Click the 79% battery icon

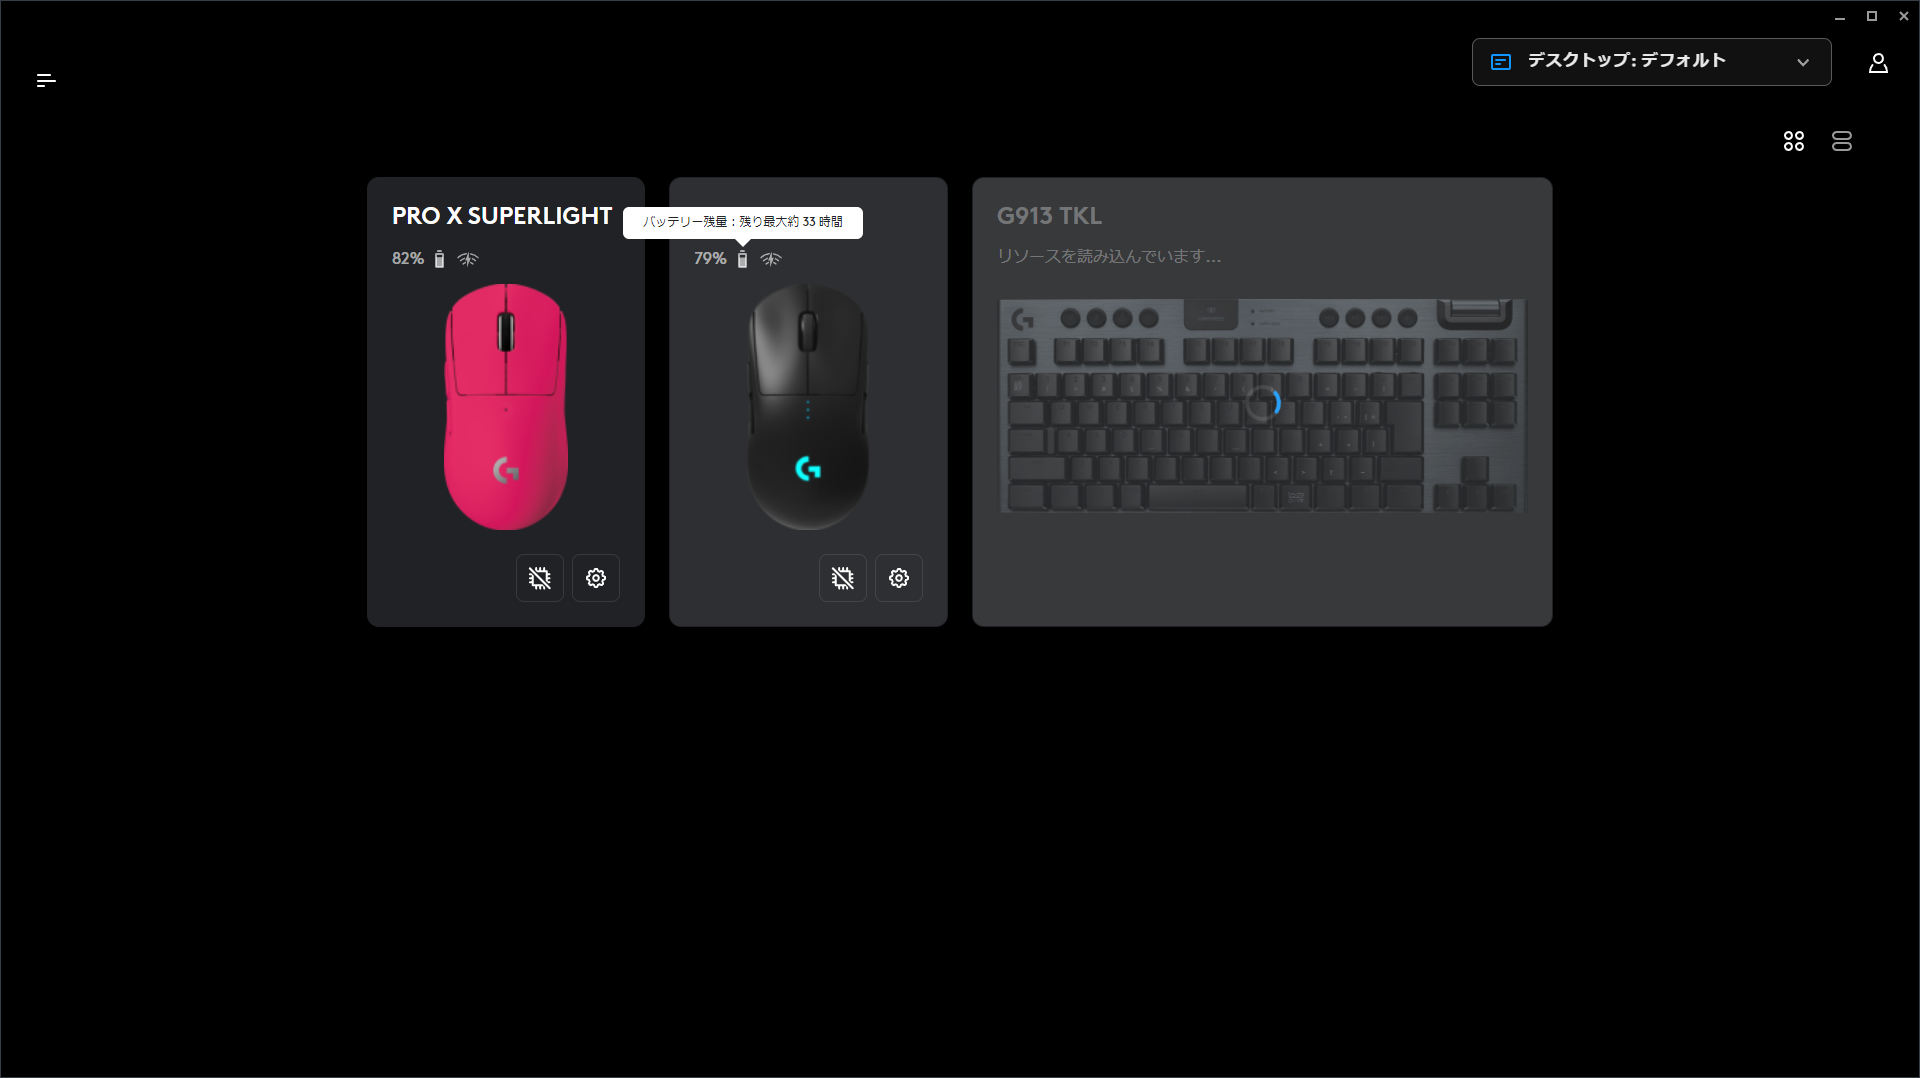click(742, 259)
